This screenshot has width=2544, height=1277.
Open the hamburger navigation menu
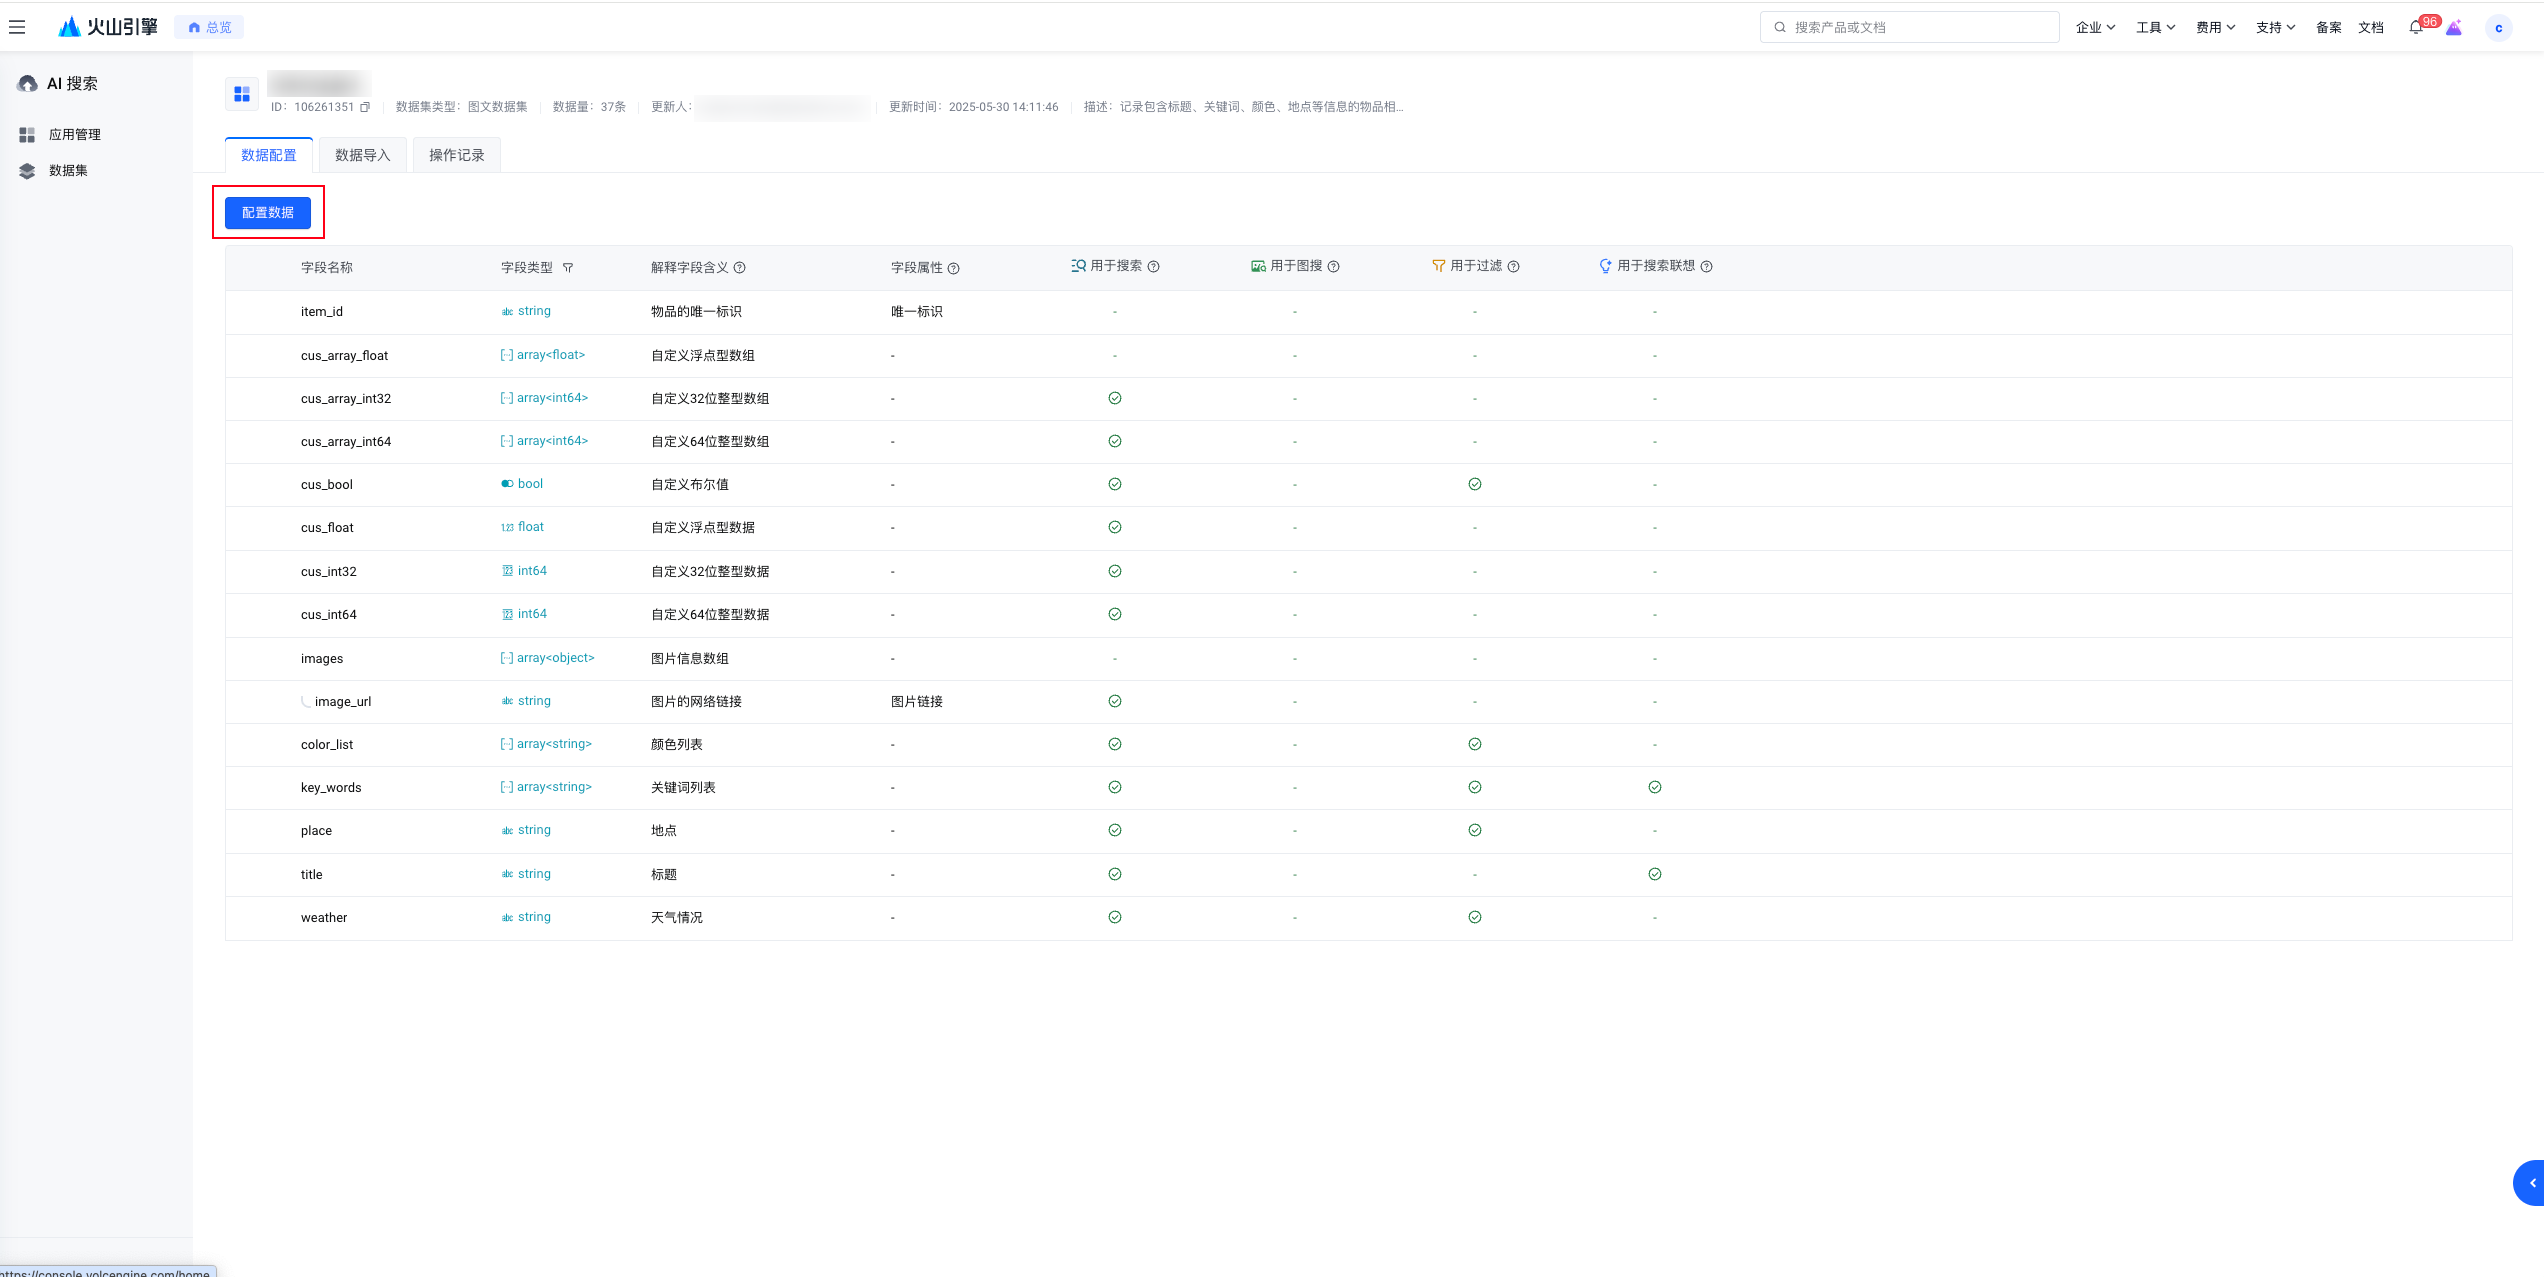(x=17, y=27)
